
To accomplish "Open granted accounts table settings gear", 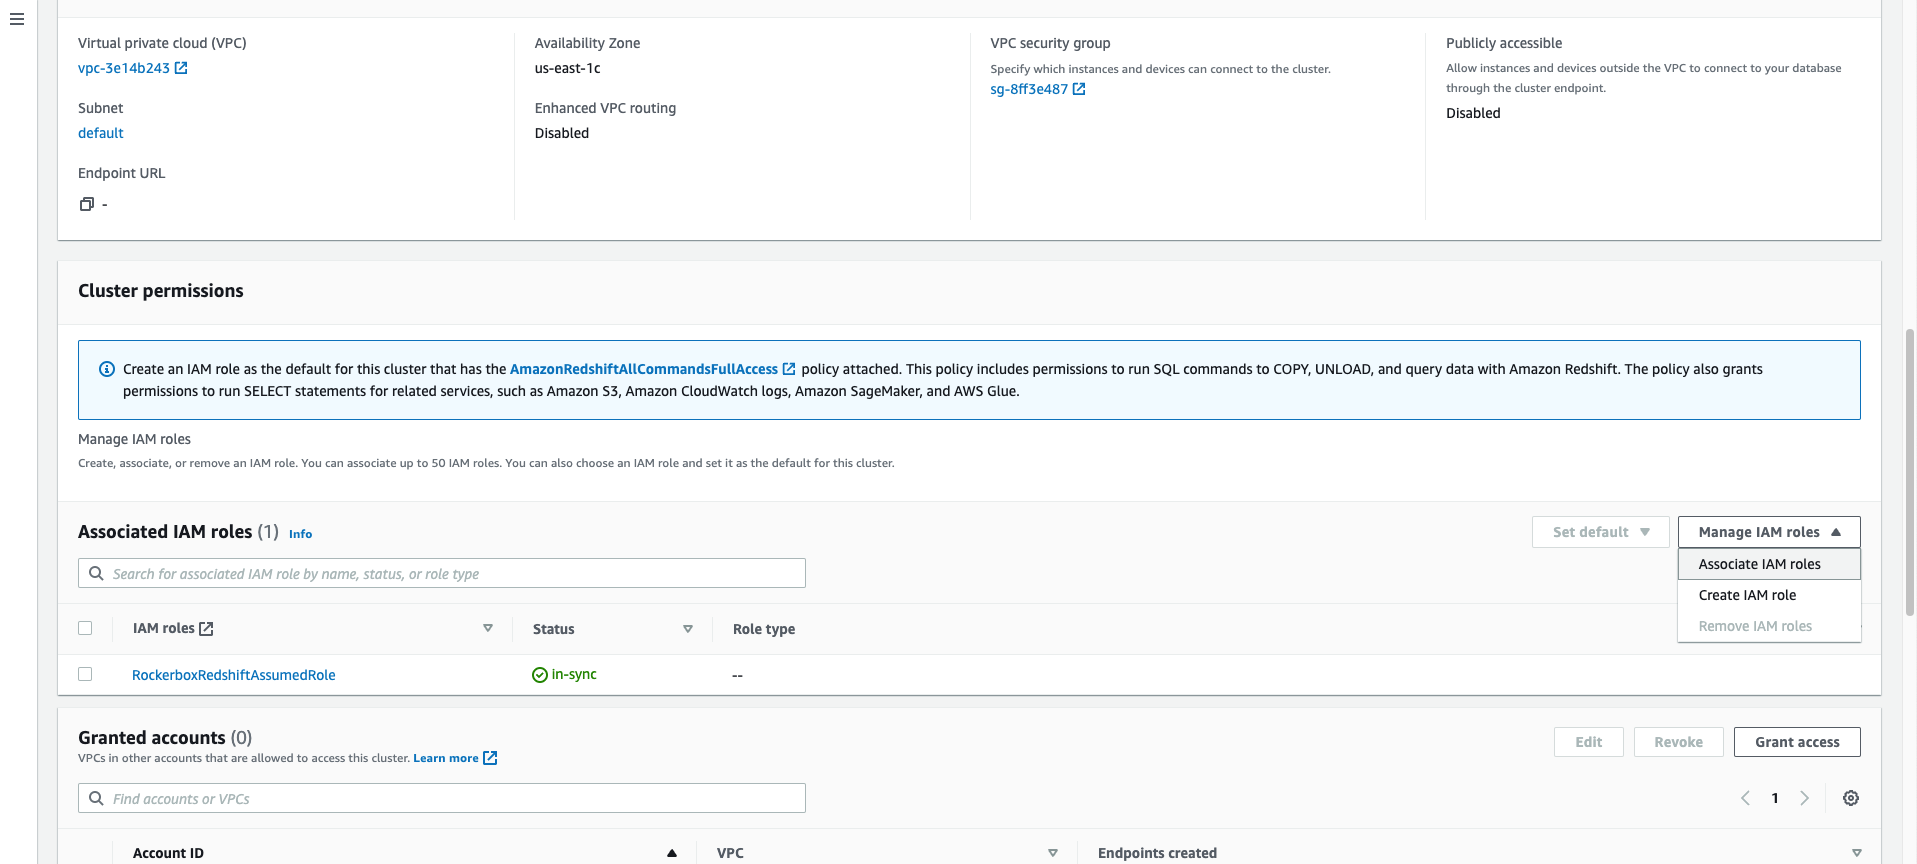I will coord(1851,798).
